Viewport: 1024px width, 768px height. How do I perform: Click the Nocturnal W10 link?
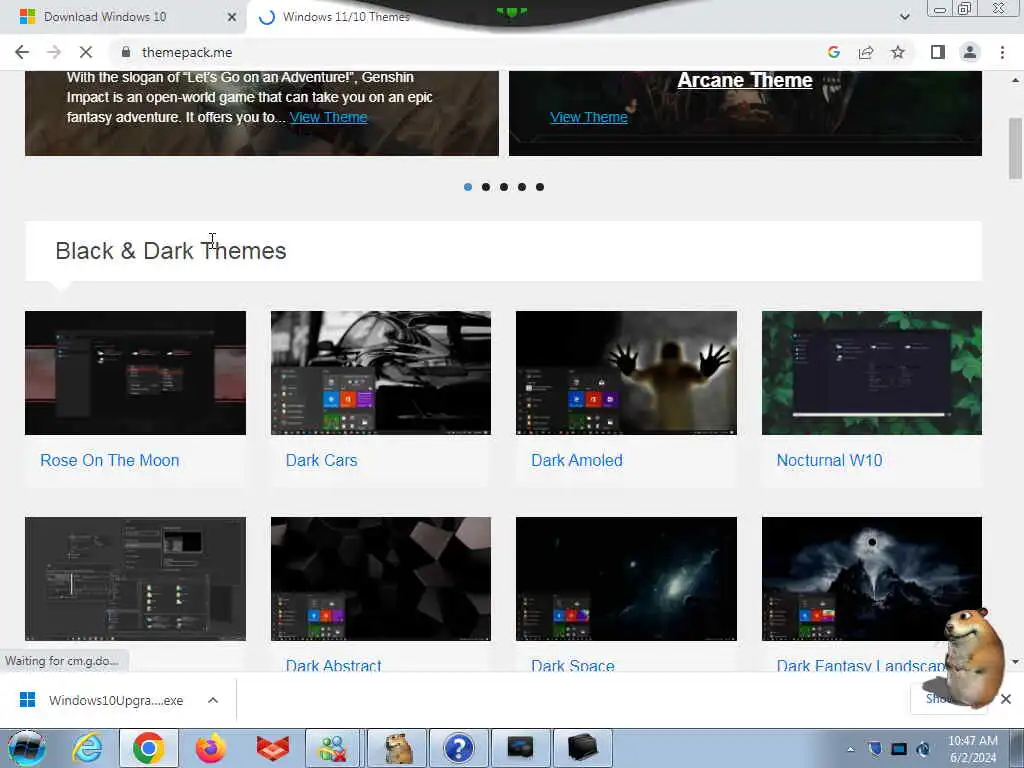(829, 460)
